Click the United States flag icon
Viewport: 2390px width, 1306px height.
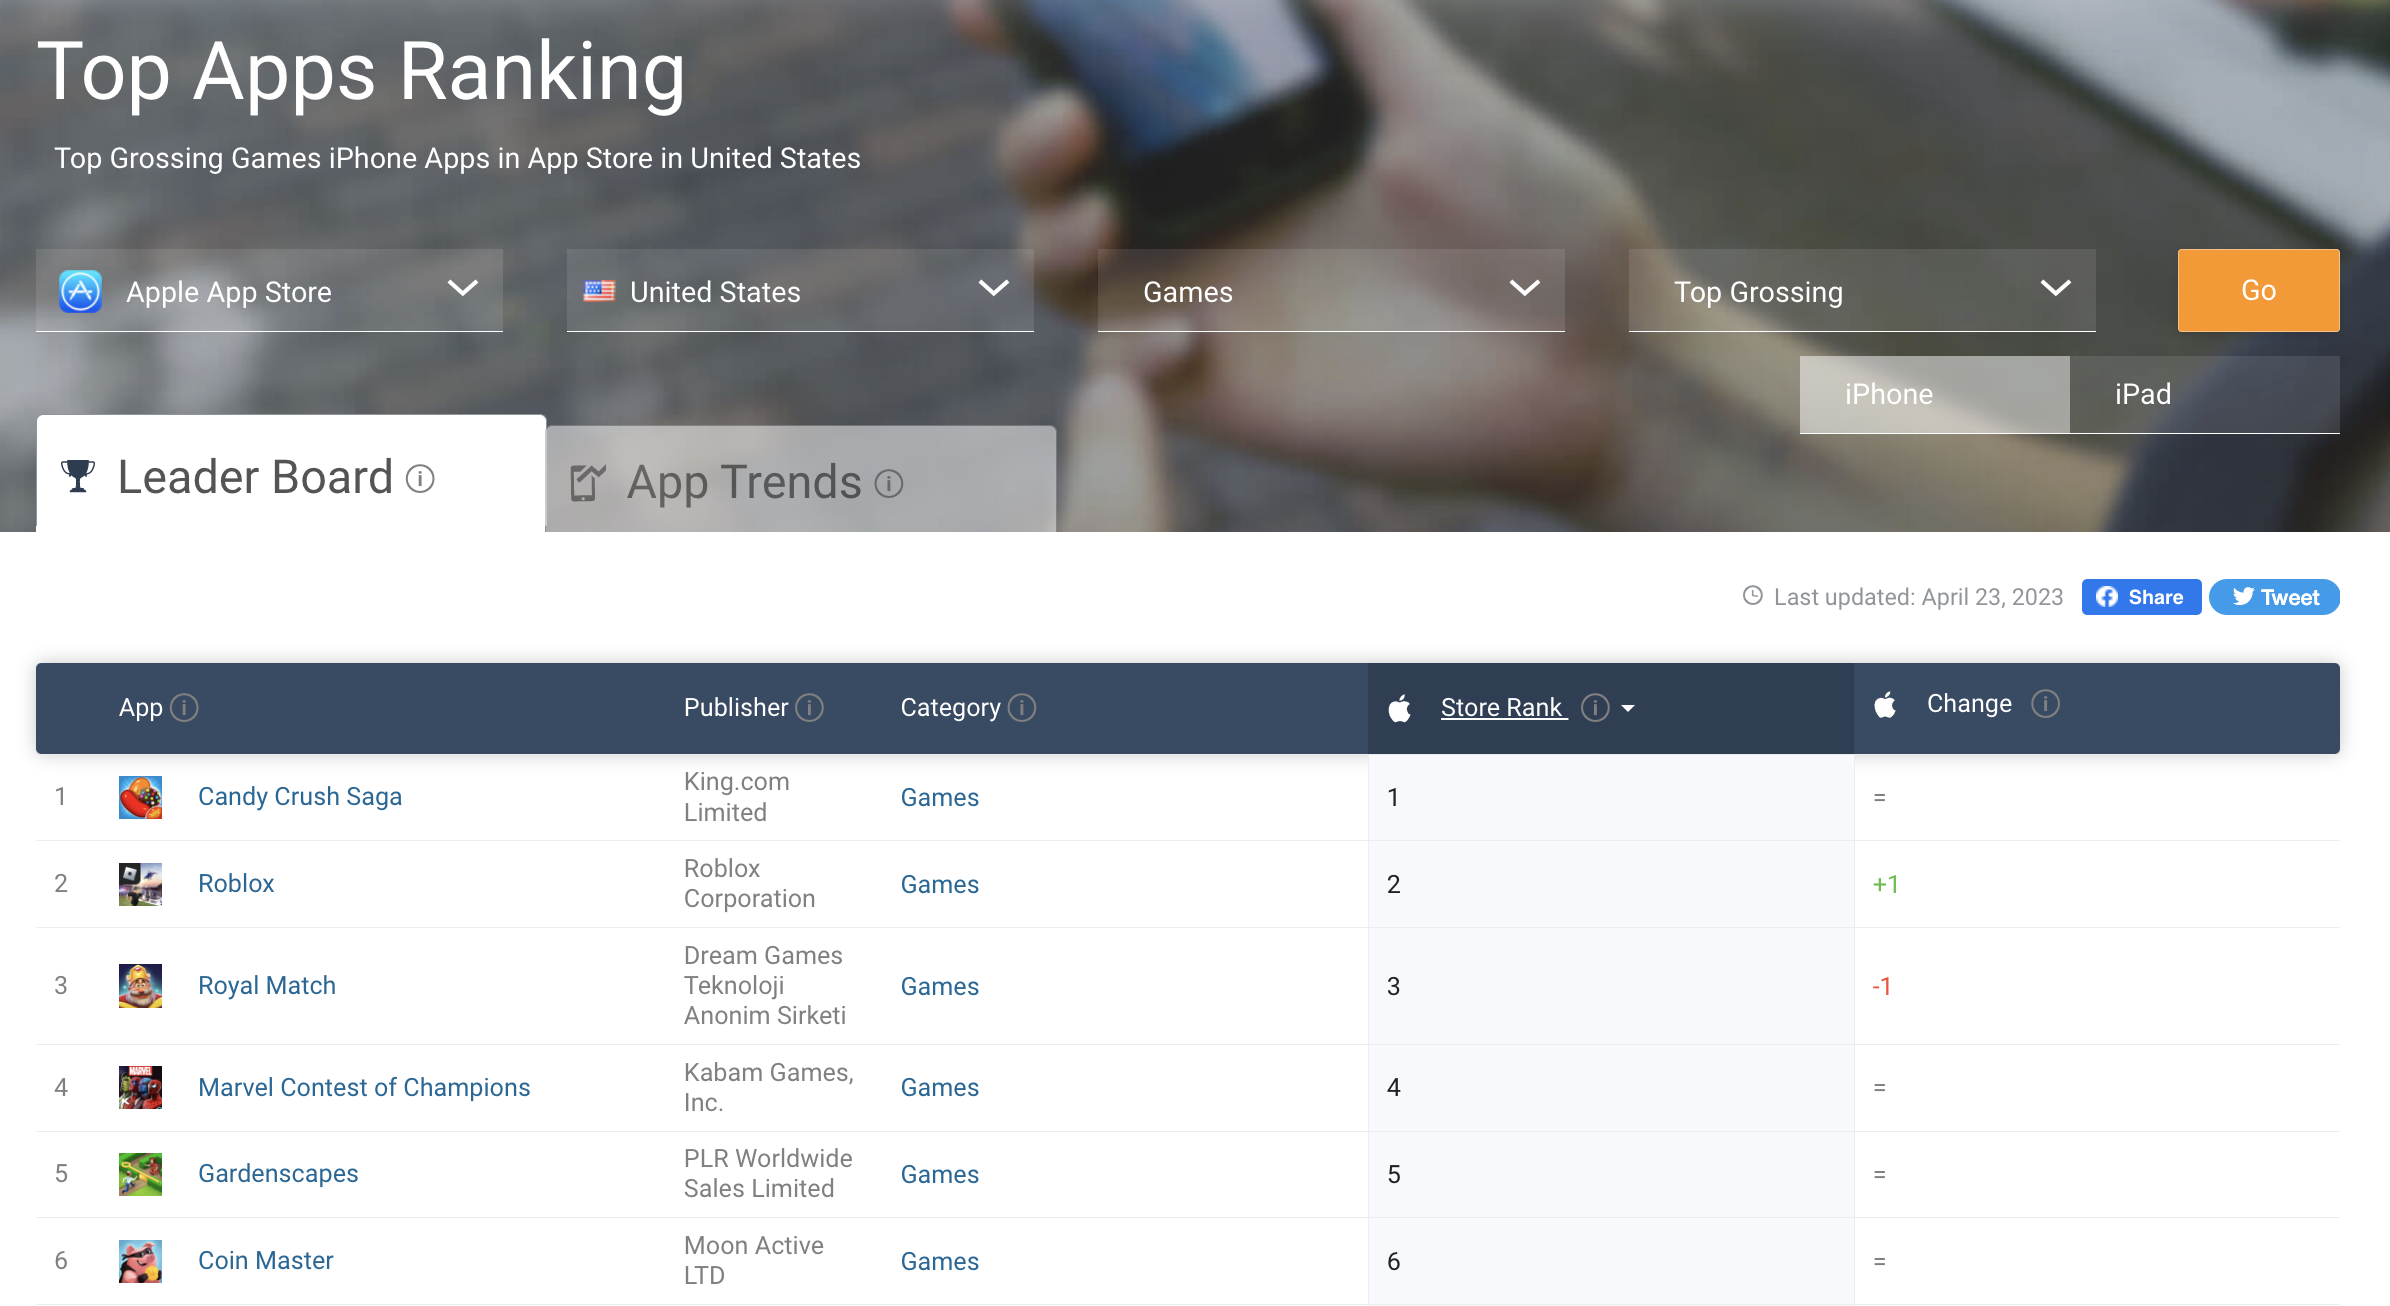599,291
